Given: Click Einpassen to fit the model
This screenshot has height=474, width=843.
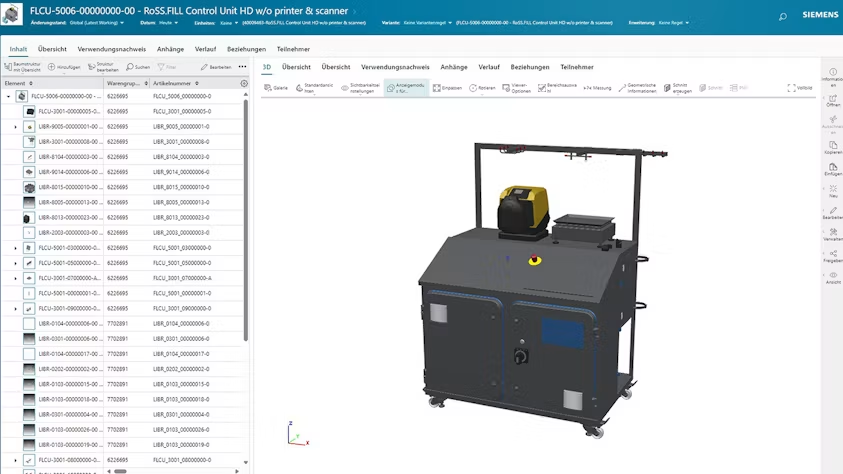Looking at the screenshot, I should click(447, 88).
